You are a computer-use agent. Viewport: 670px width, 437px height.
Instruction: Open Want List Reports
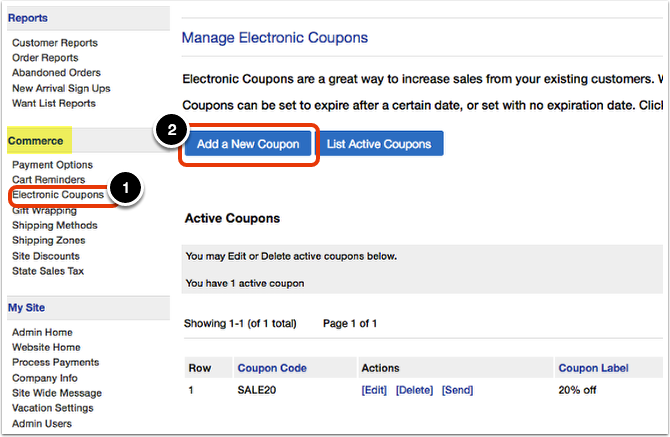point(54,103)
